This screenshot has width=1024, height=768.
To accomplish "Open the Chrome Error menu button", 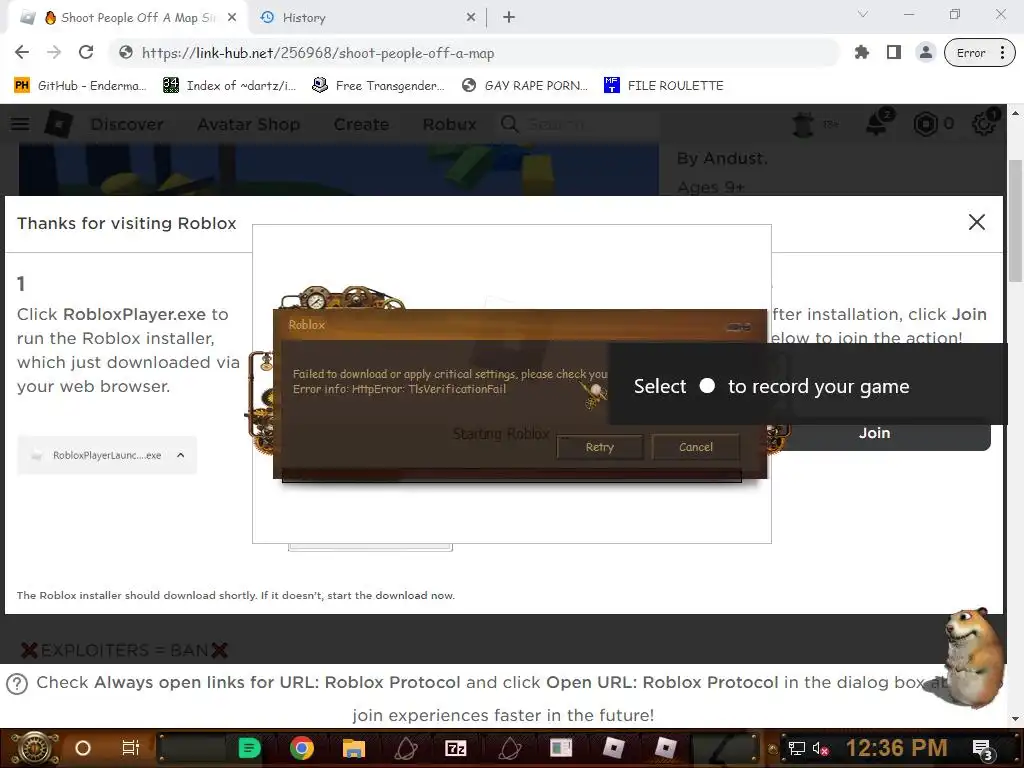I will click(980, 53).
